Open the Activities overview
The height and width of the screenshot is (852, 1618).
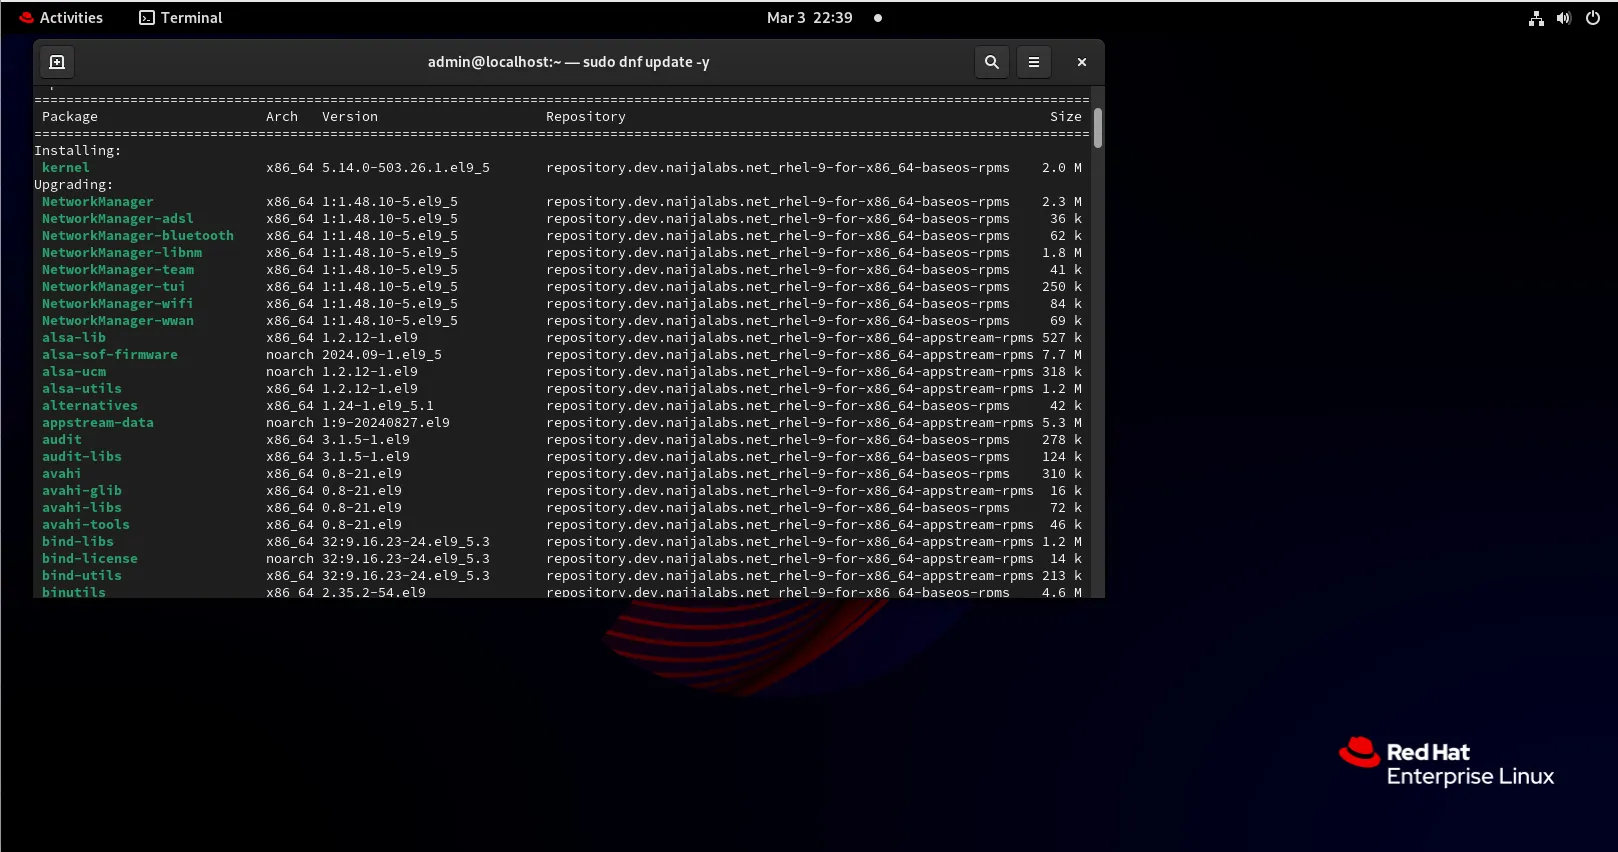point(61,18)
